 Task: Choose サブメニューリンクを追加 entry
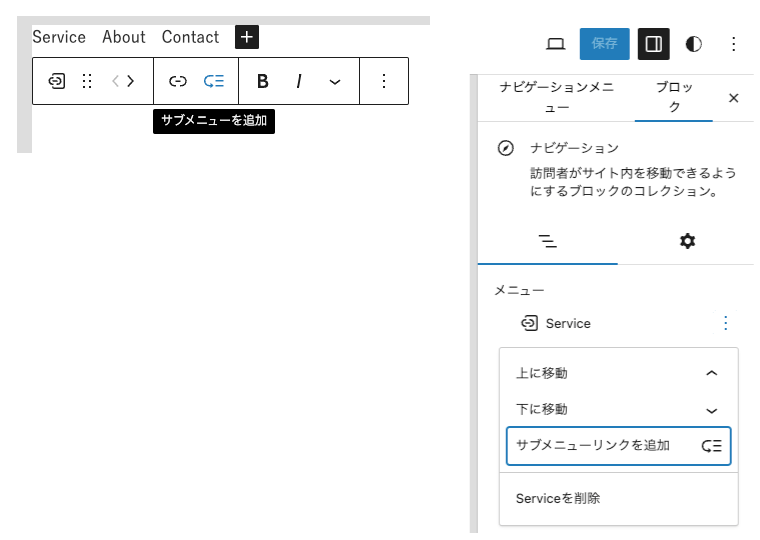pyautogui.click(x=618, y=445)
